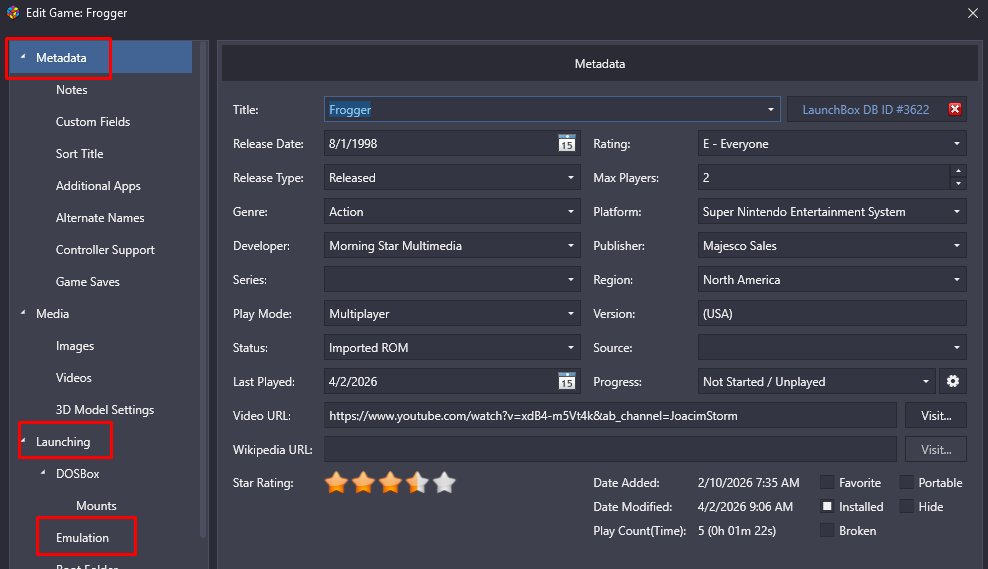Toggle the Installed checkbox

(x=827, y=507)
